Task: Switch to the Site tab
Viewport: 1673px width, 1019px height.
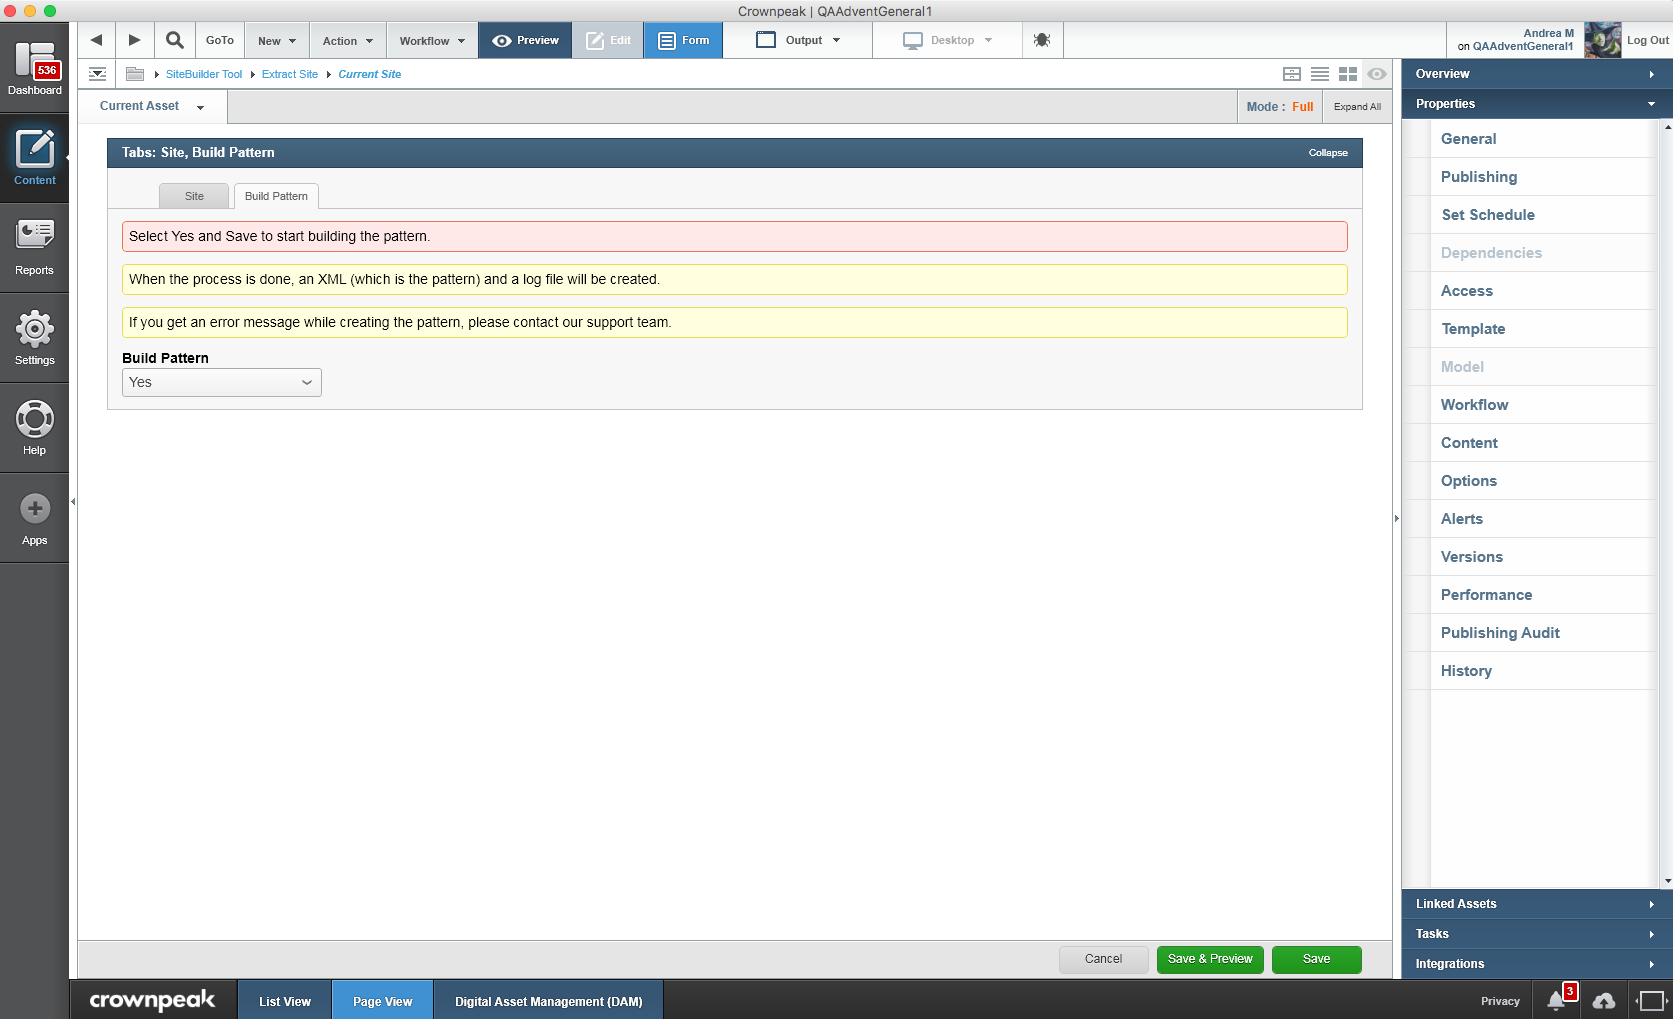Action: click(x=194, y=196)
